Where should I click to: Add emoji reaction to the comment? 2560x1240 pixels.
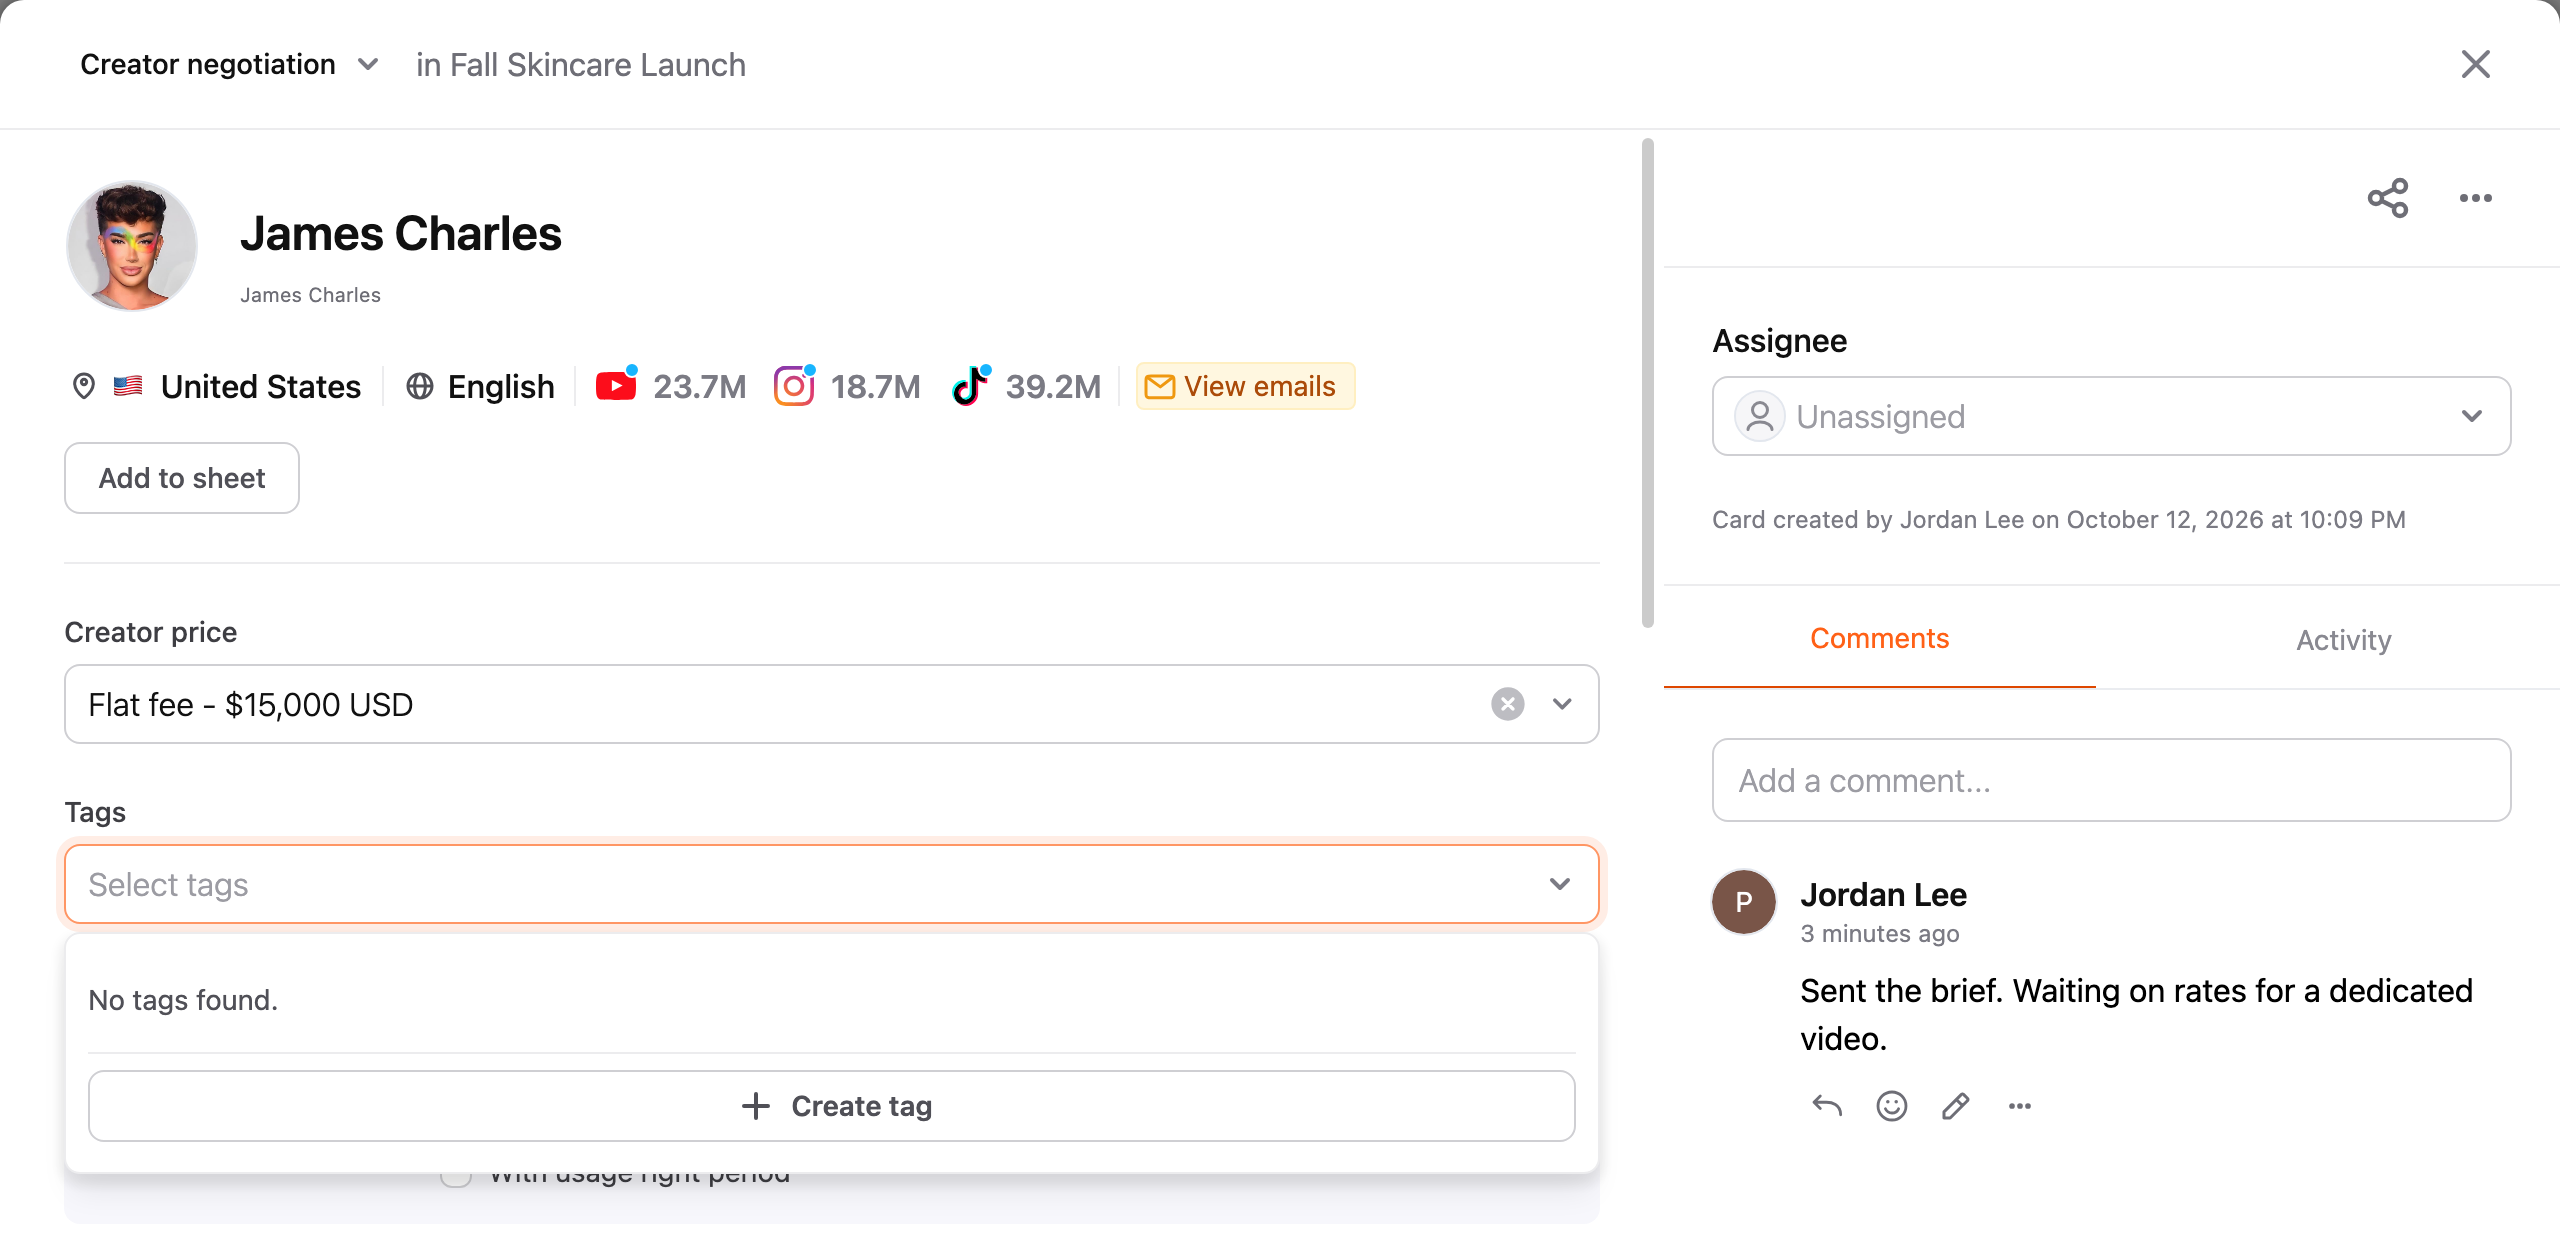click(x=1892, y=1106)
